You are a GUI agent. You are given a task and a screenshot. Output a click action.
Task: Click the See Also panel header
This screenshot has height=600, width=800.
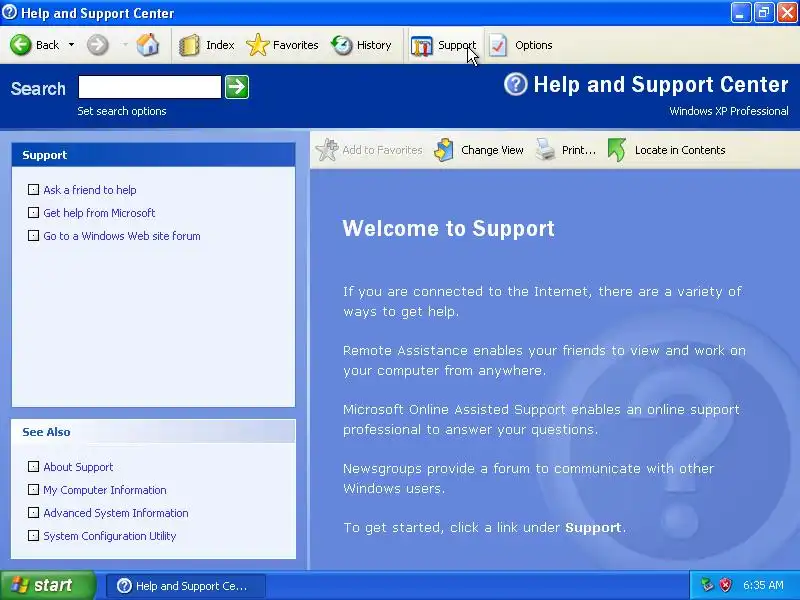tap(154, 432)
